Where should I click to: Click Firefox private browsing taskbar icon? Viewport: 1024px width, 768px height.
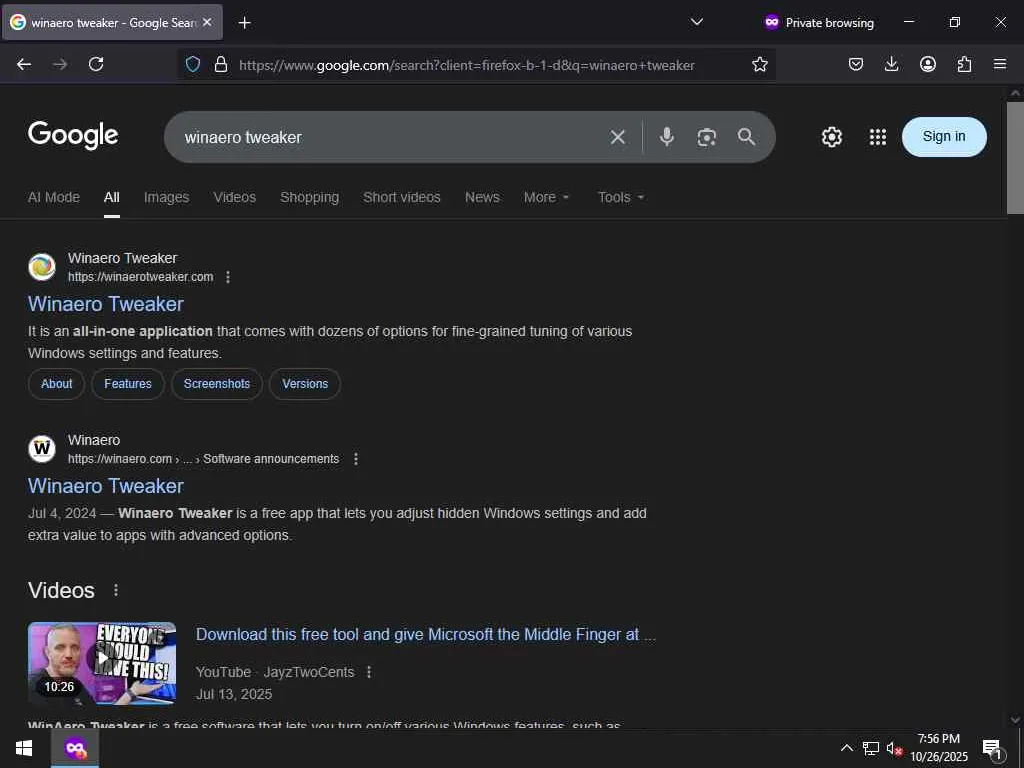[x=75, y=748]
